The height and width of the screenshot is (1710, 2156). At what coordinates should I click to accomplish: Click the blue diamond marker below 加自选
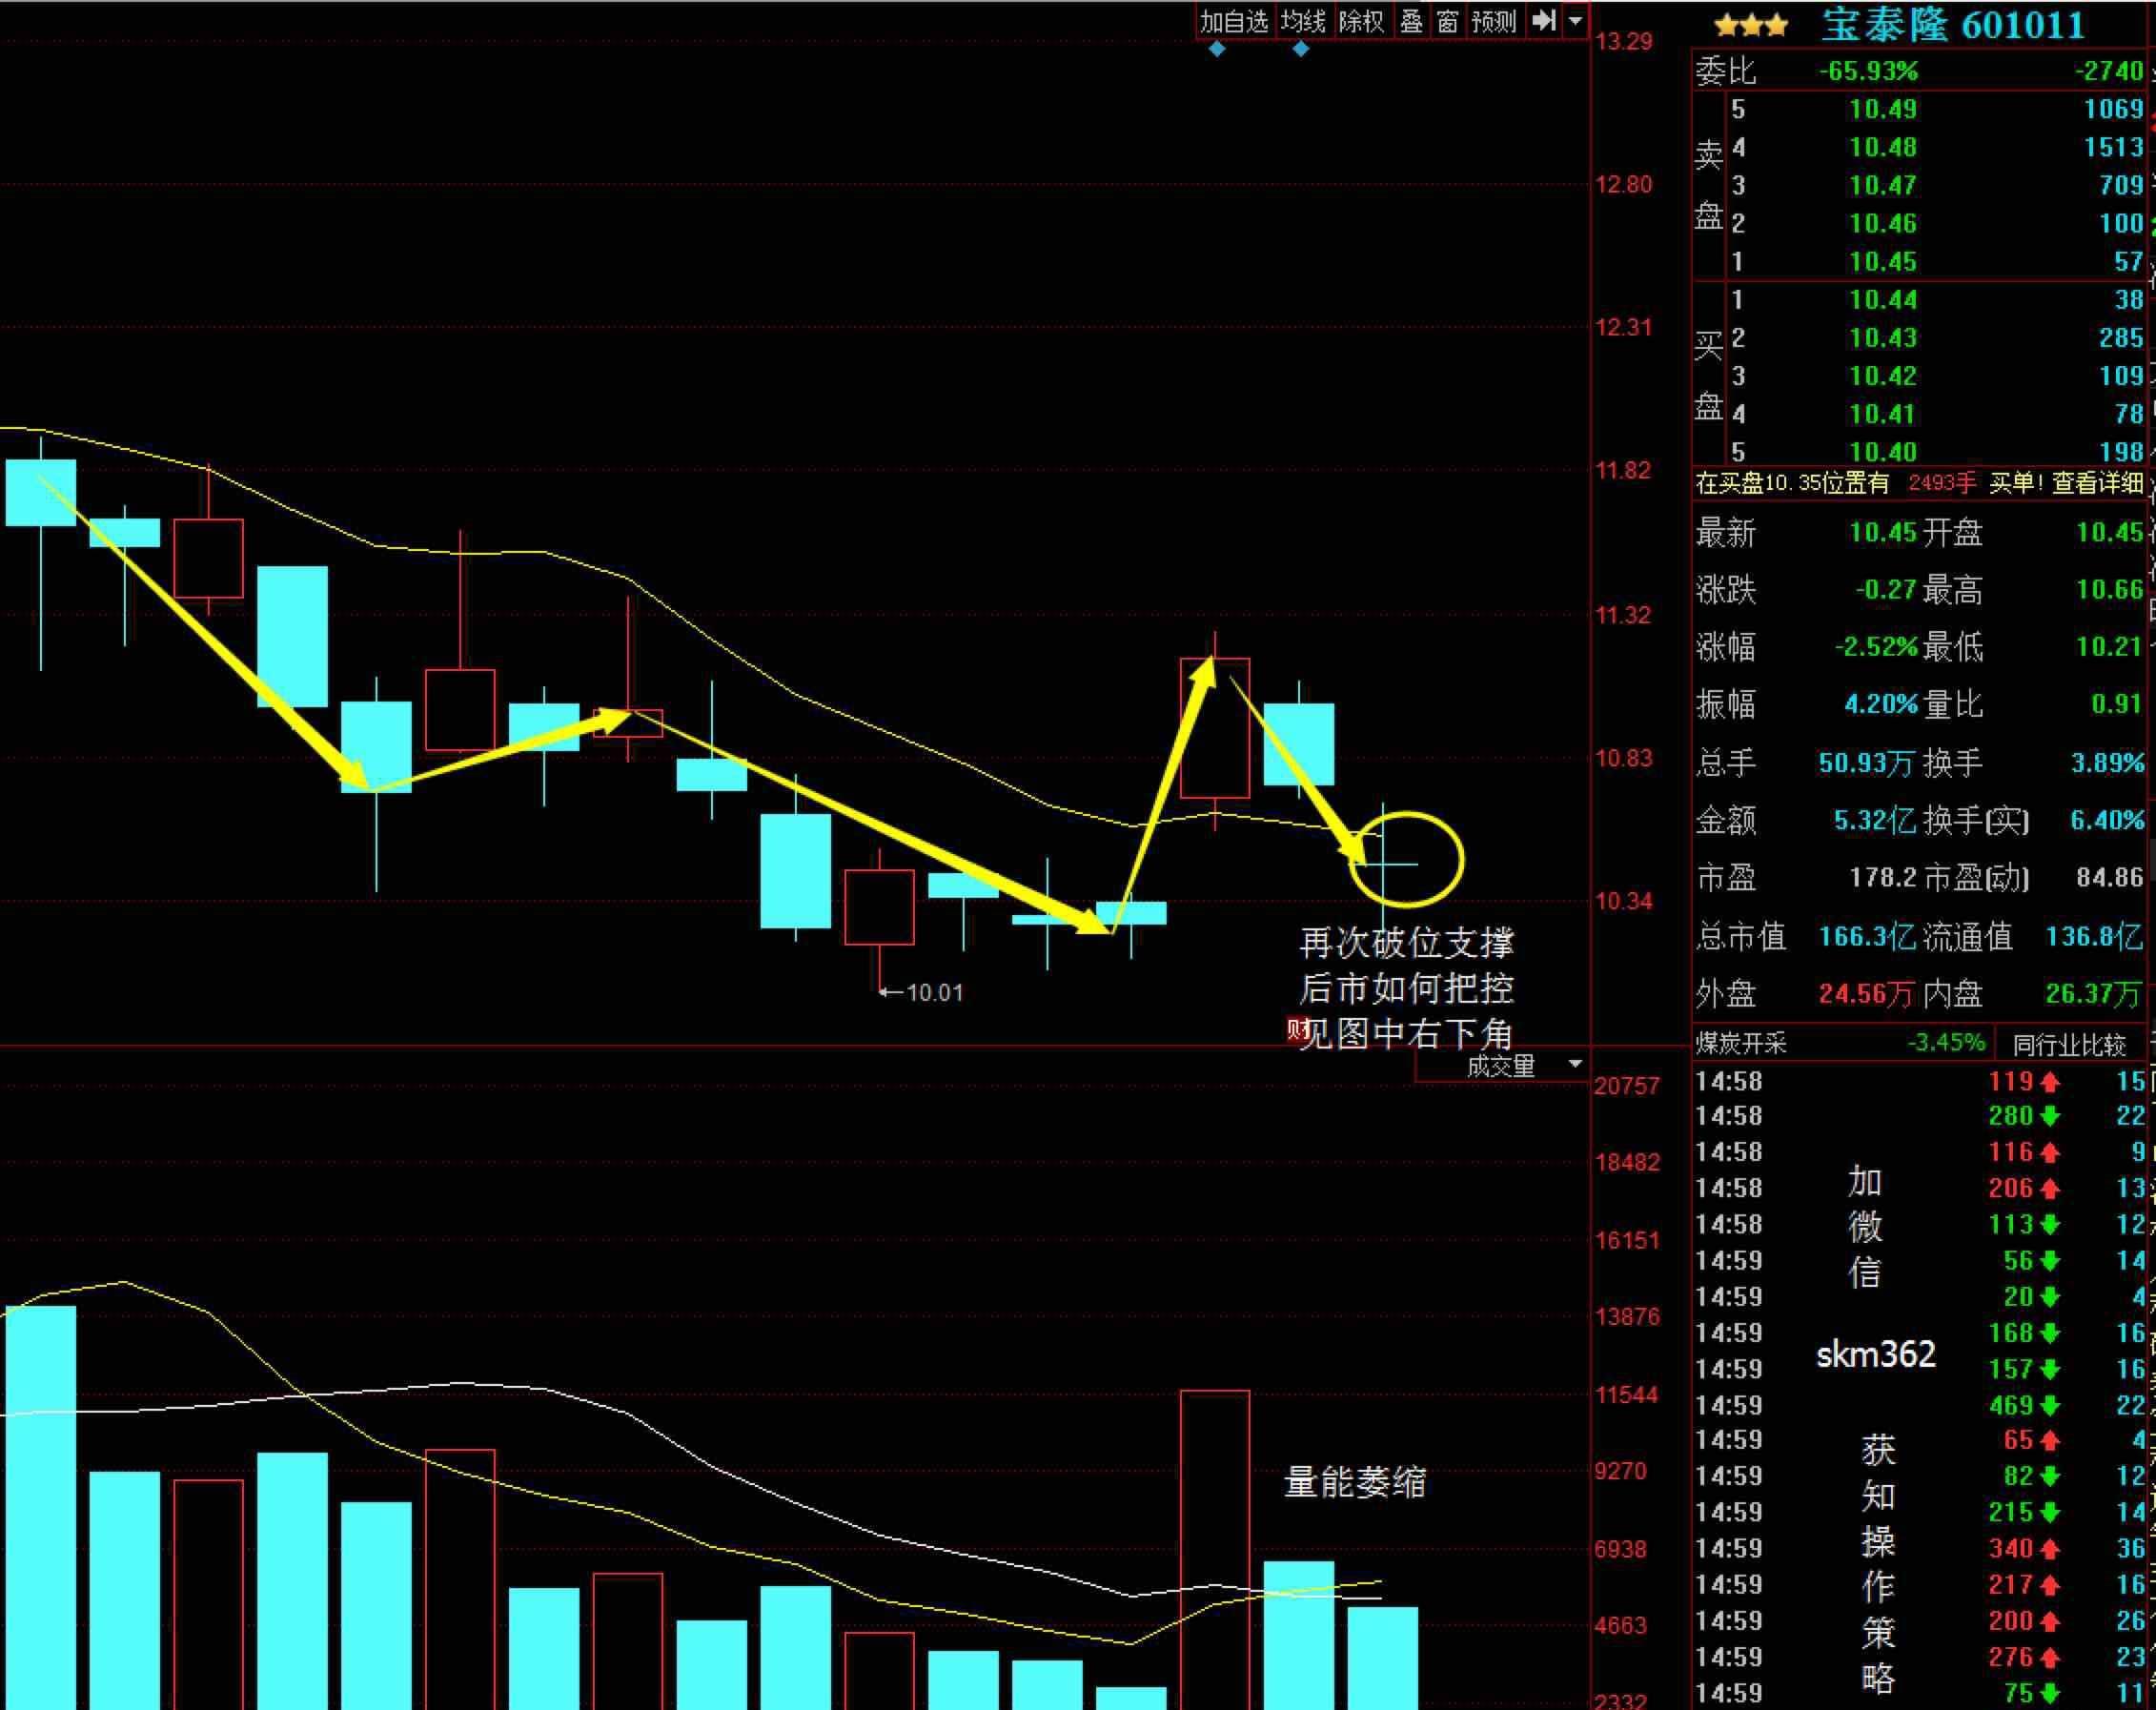click(1217, 49)
